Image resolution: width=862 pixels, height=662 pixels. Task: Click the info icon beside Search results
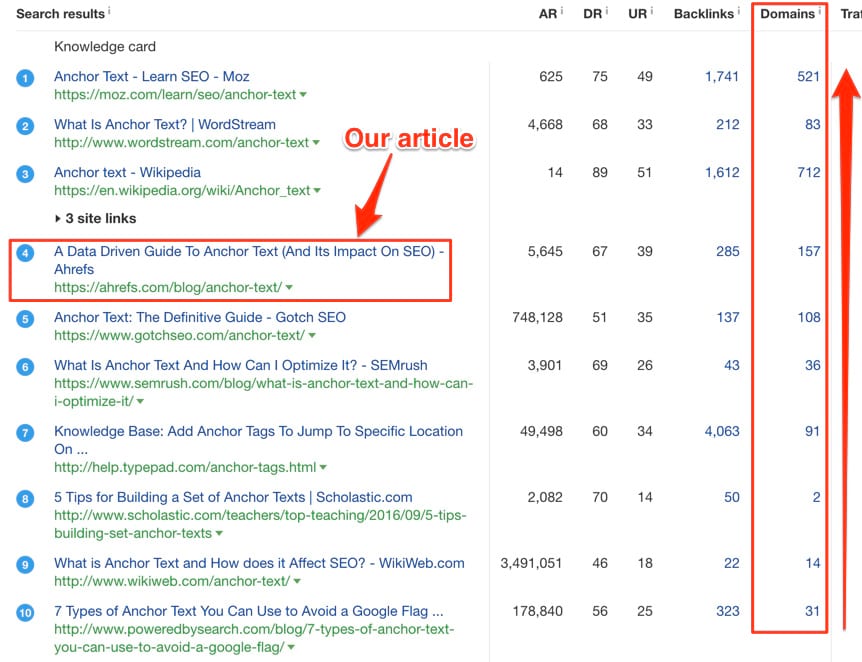(109, 11)
